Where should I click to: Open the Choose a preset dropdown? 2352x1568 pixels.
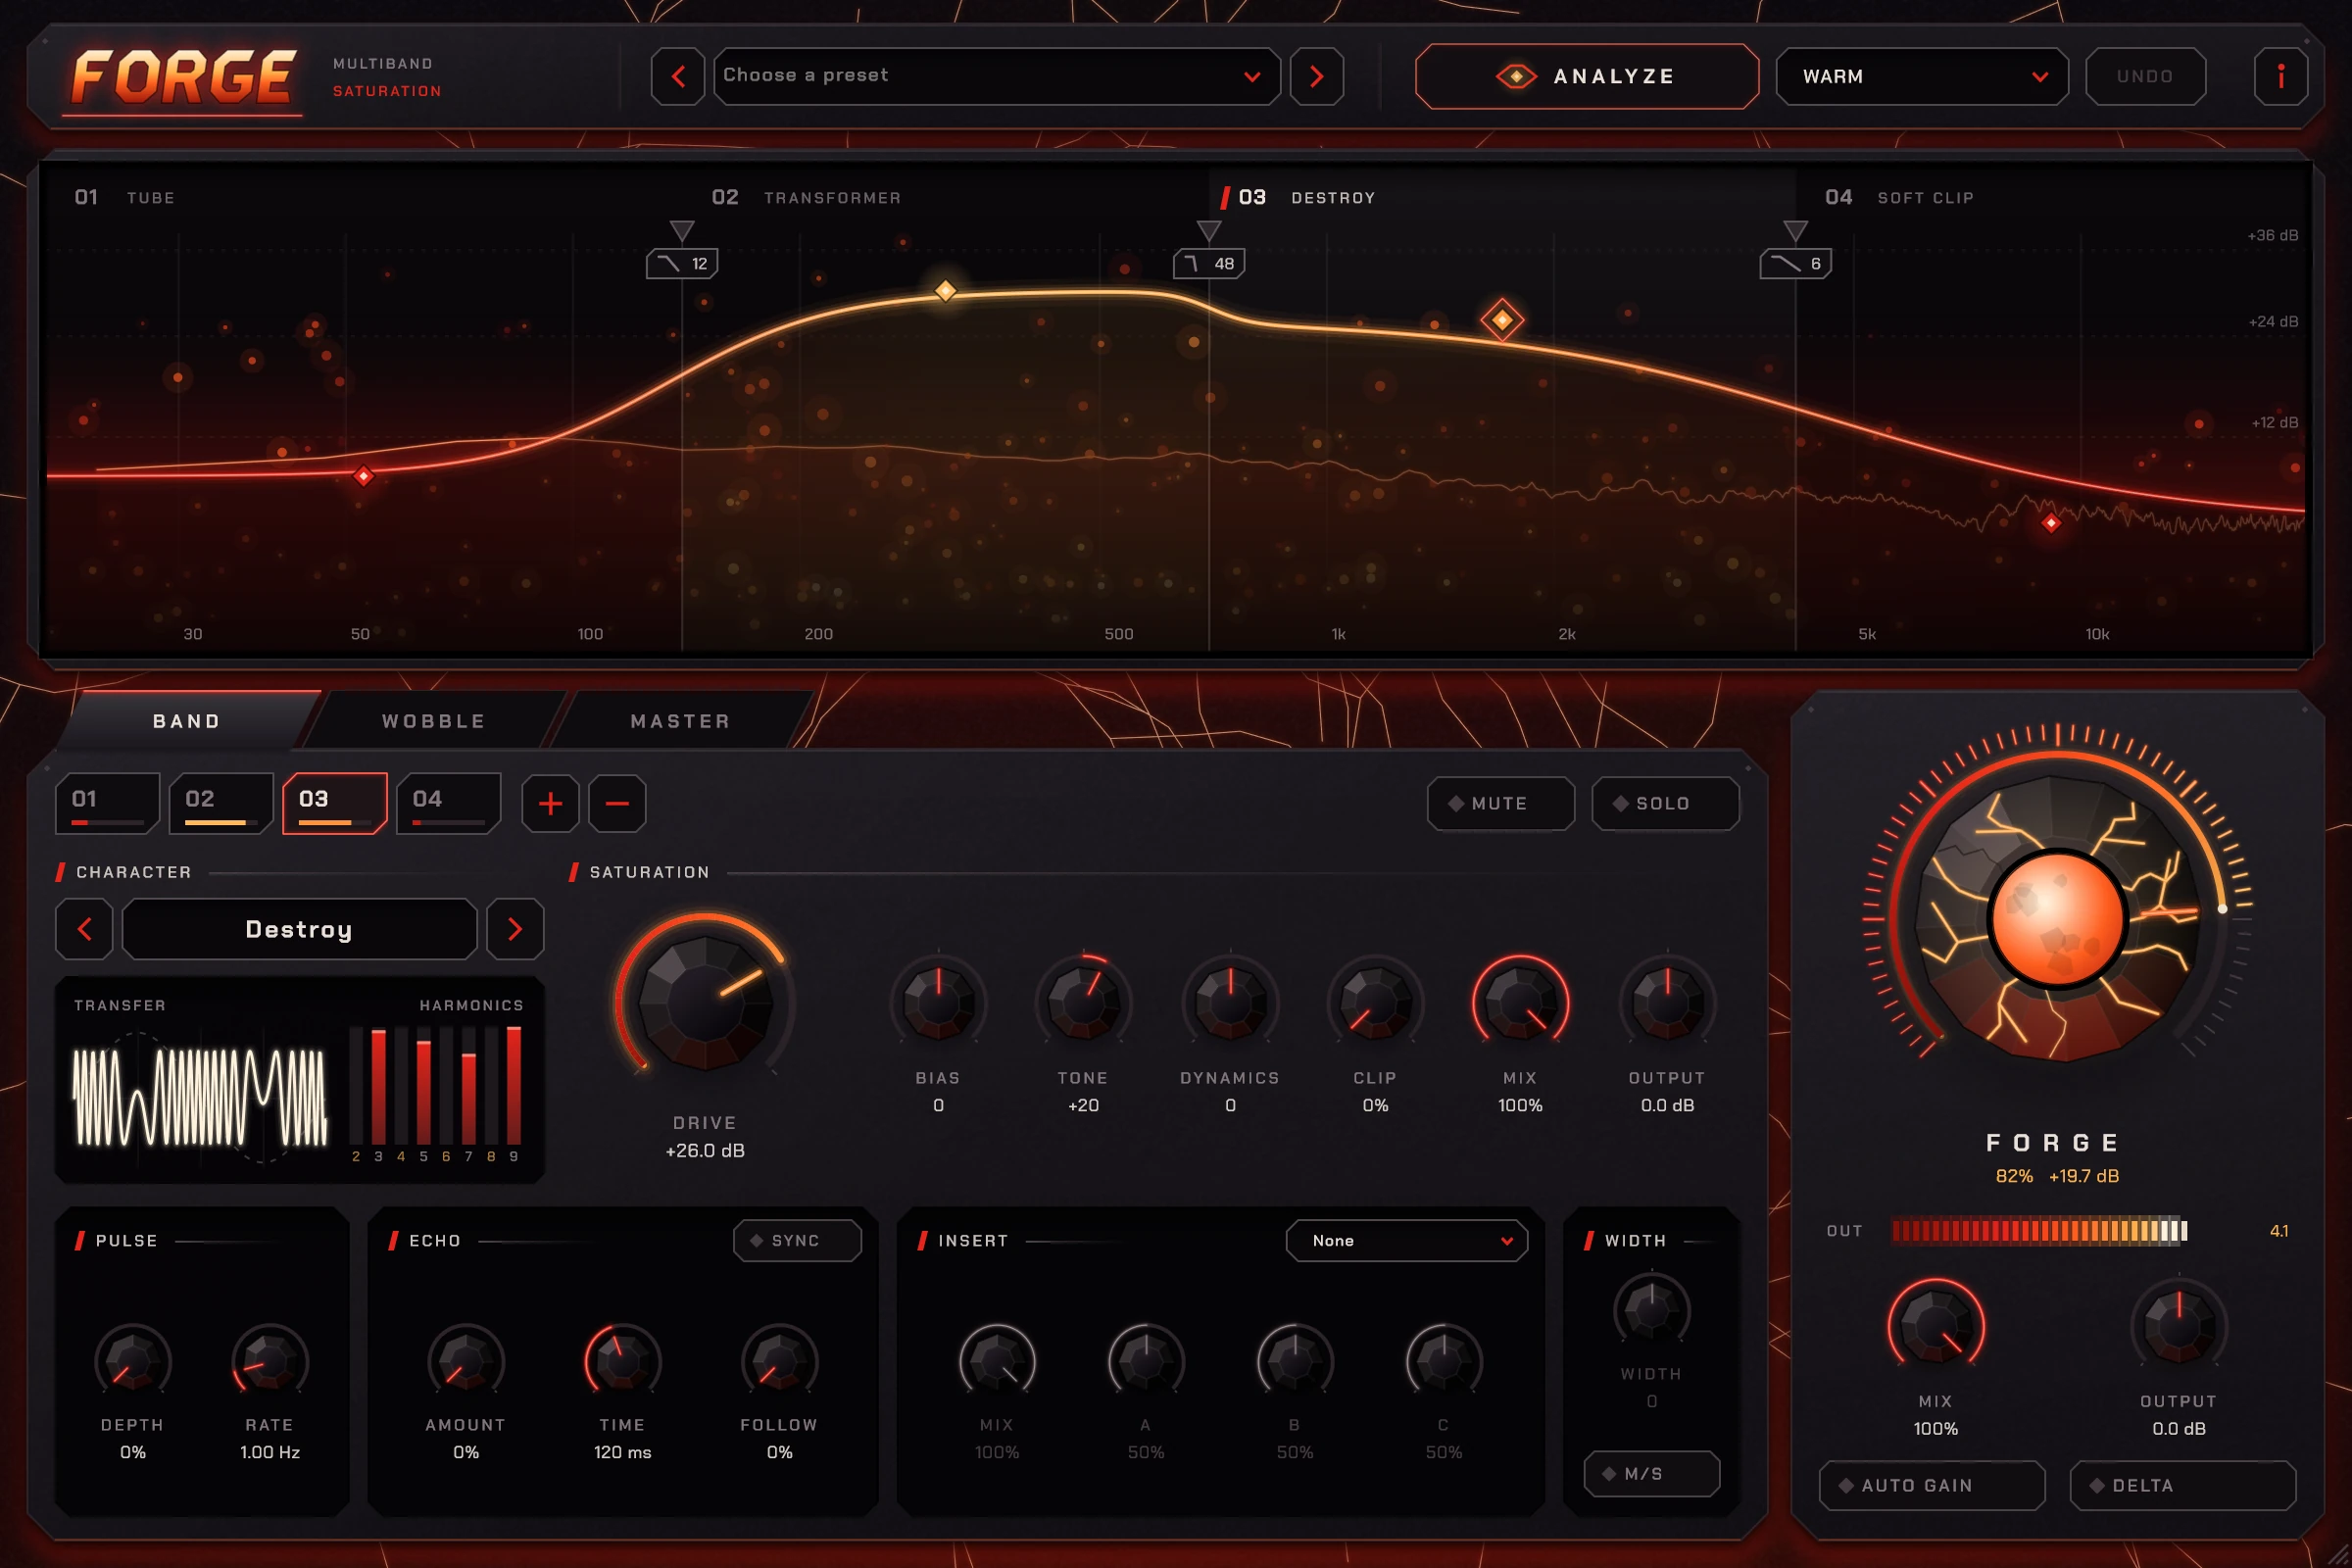pyautogui.click(x=996, y=76)
